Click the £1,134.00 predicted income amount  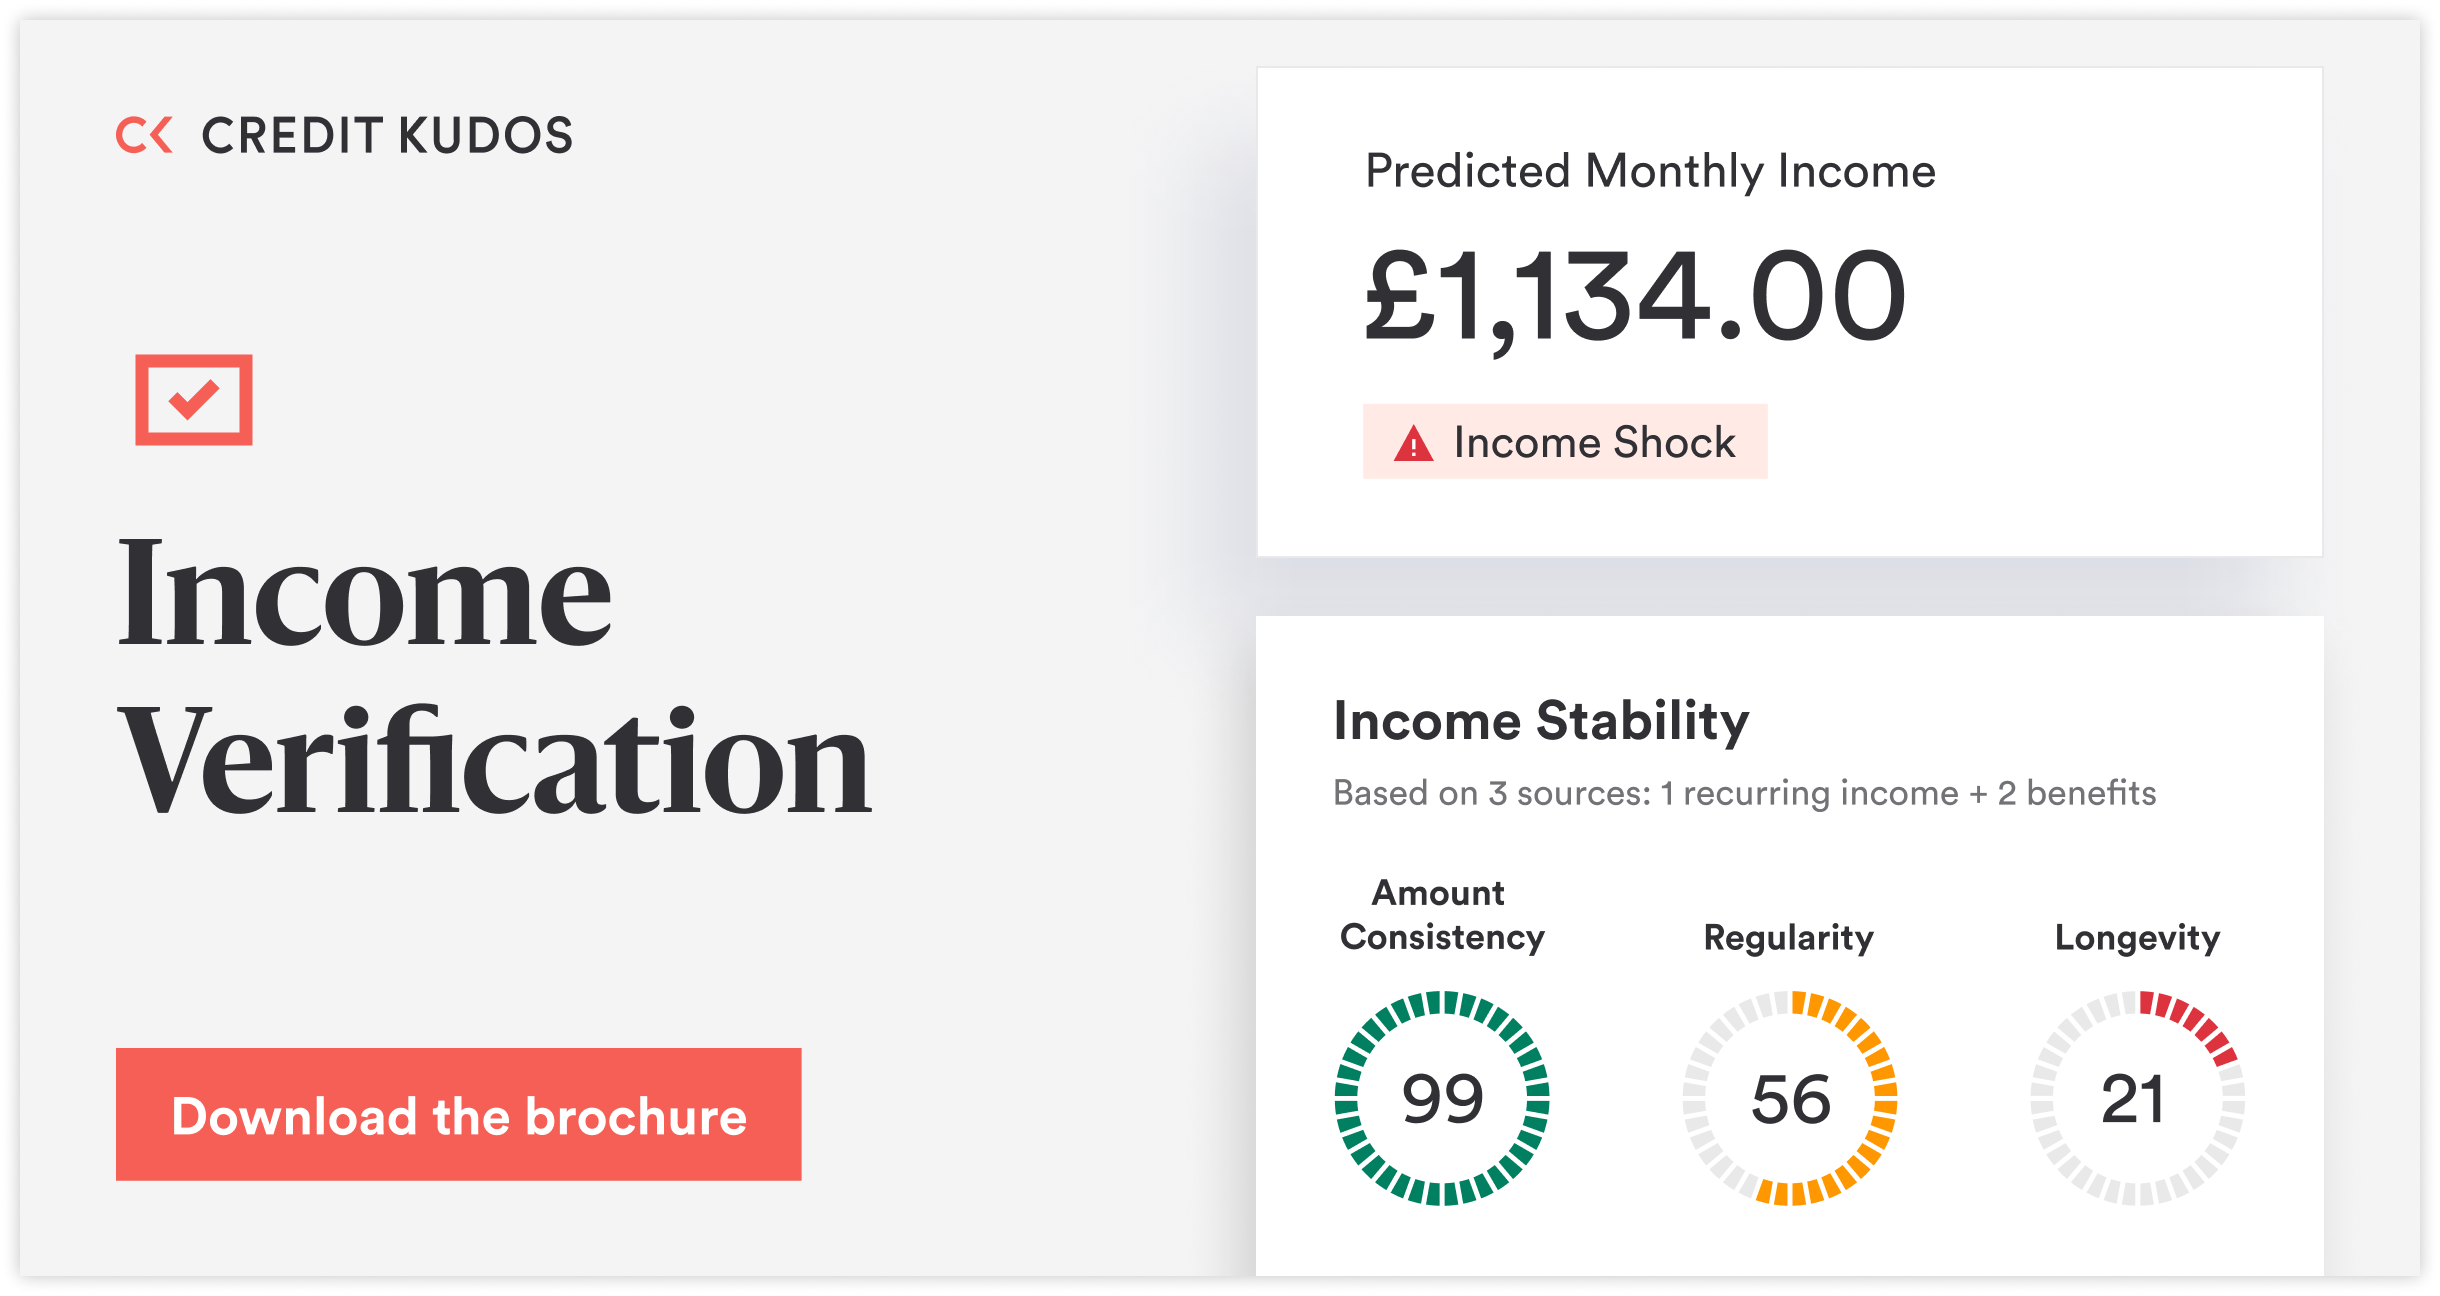tap(1636, 298)
